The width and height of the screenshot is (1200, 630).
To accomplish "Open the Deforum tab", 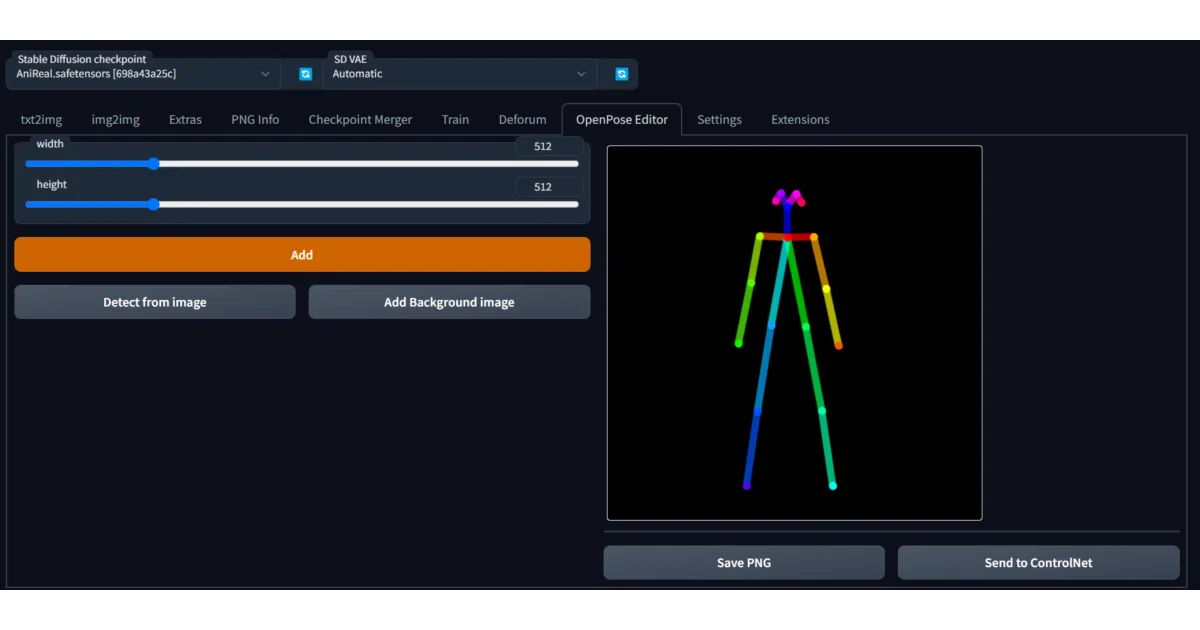I will pos(522,119).
